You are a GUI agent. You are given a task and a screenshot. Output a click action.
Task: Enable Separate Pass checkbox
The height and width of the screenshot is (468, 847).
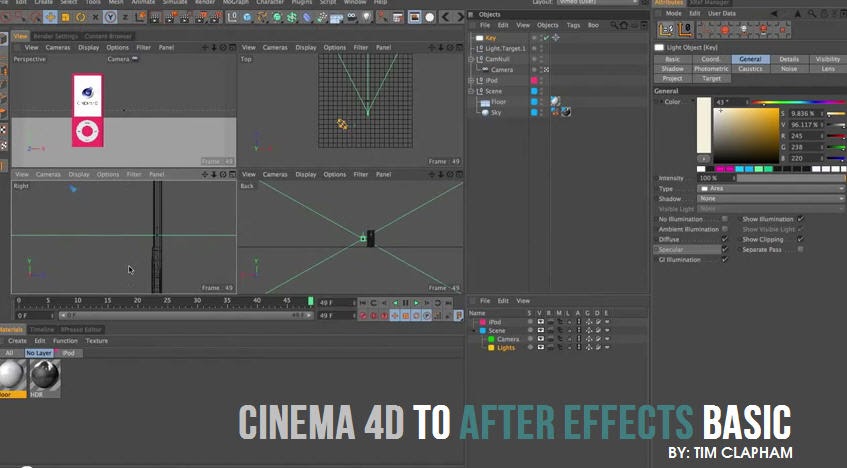801,249
